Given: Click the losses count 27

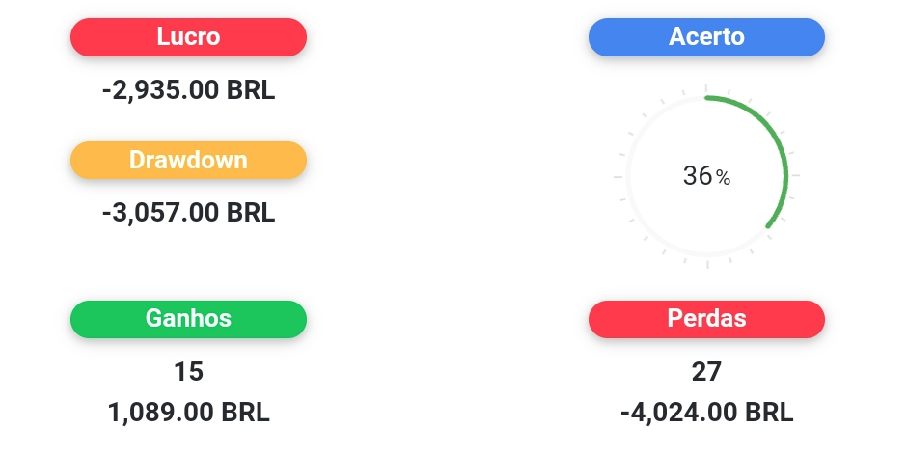Looking at the screenshot, I should (706, 372).
